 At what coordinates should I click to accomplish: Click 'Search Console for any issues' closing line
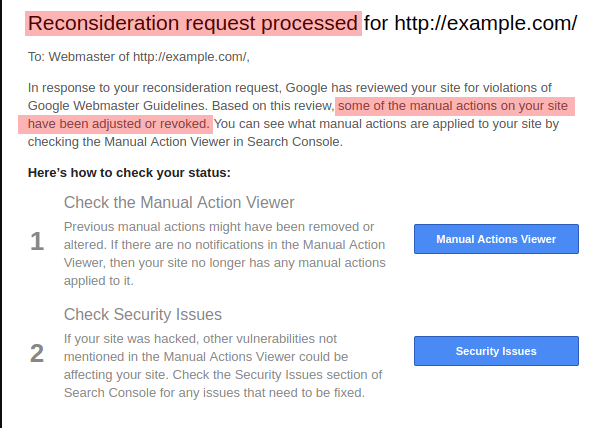pos(214,393)
